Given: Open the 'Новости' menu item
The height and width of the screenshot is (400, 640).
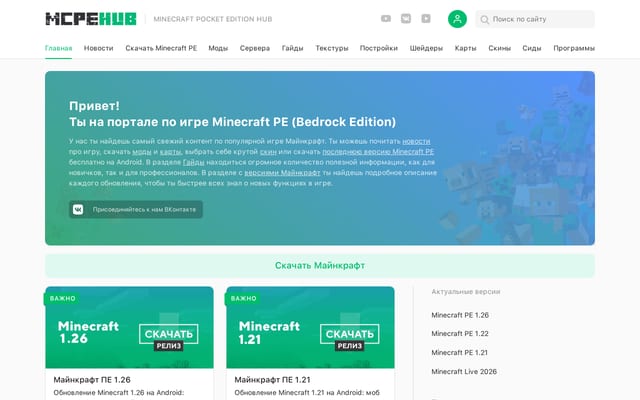Looking at the screenshot, I should click(x=98, y=48).
